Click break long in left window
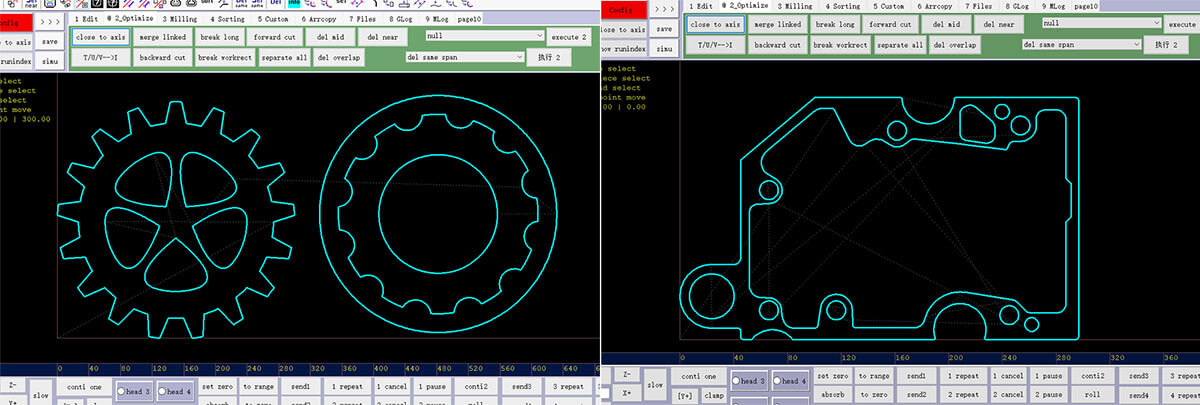 click(219, 37)
